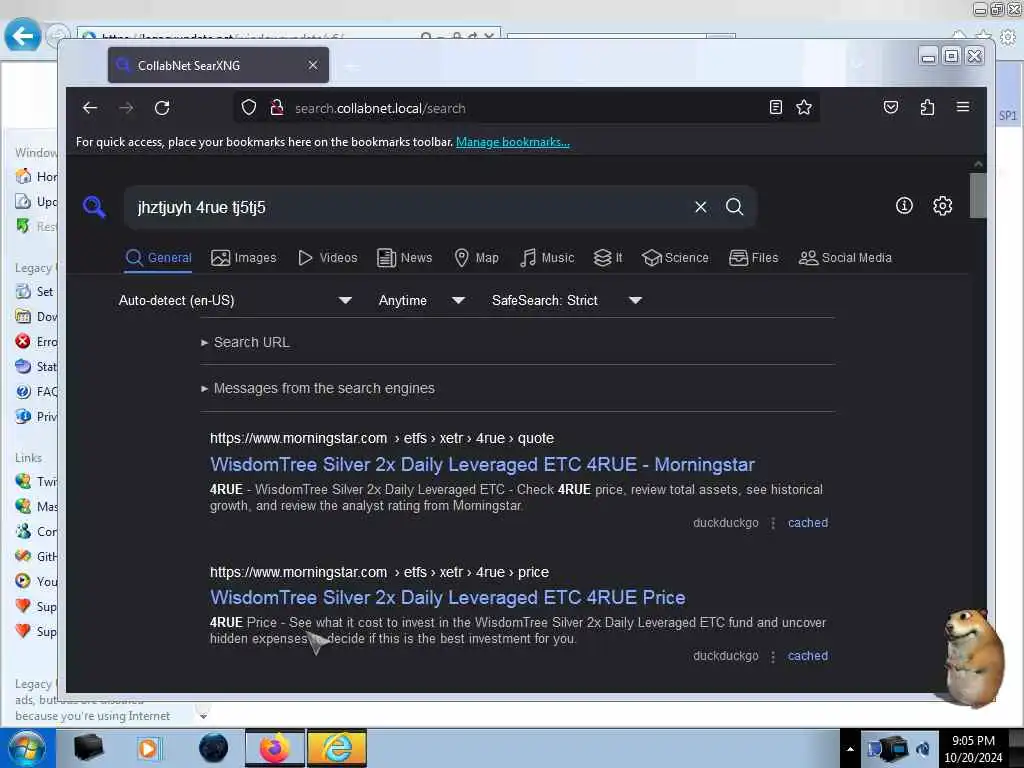The width and height of the screenshot is (1024, 768).
Task: Open Manage bookmarks link
Action: 513,142
